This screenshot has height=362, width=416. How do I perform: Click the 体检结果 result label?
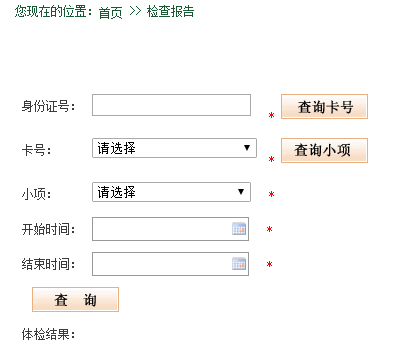(x=49, y=334)
